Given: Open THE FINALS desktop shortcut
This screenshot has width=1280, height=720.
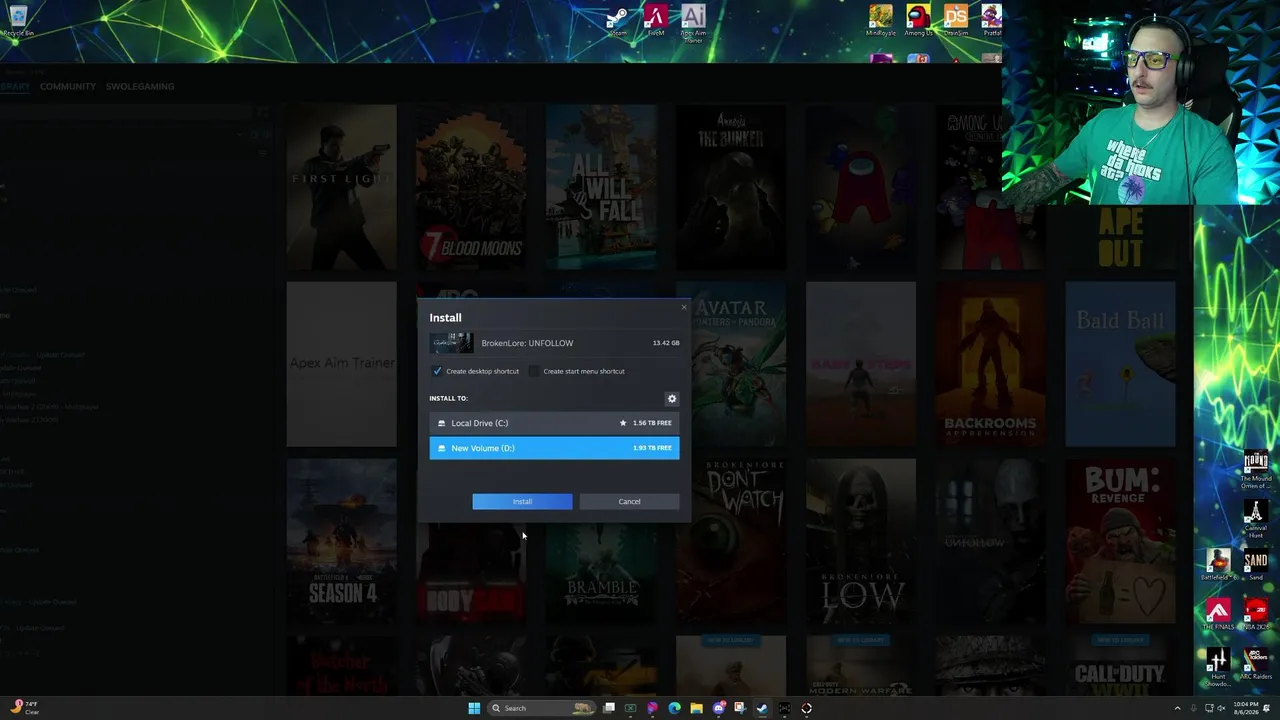Looking at the screenshot, I should (1217, 614).
